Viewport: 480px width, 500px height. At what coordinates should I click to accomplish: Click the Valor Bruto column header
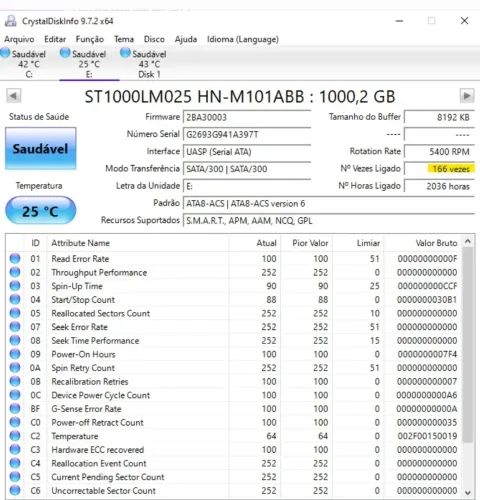coord(423,243)
